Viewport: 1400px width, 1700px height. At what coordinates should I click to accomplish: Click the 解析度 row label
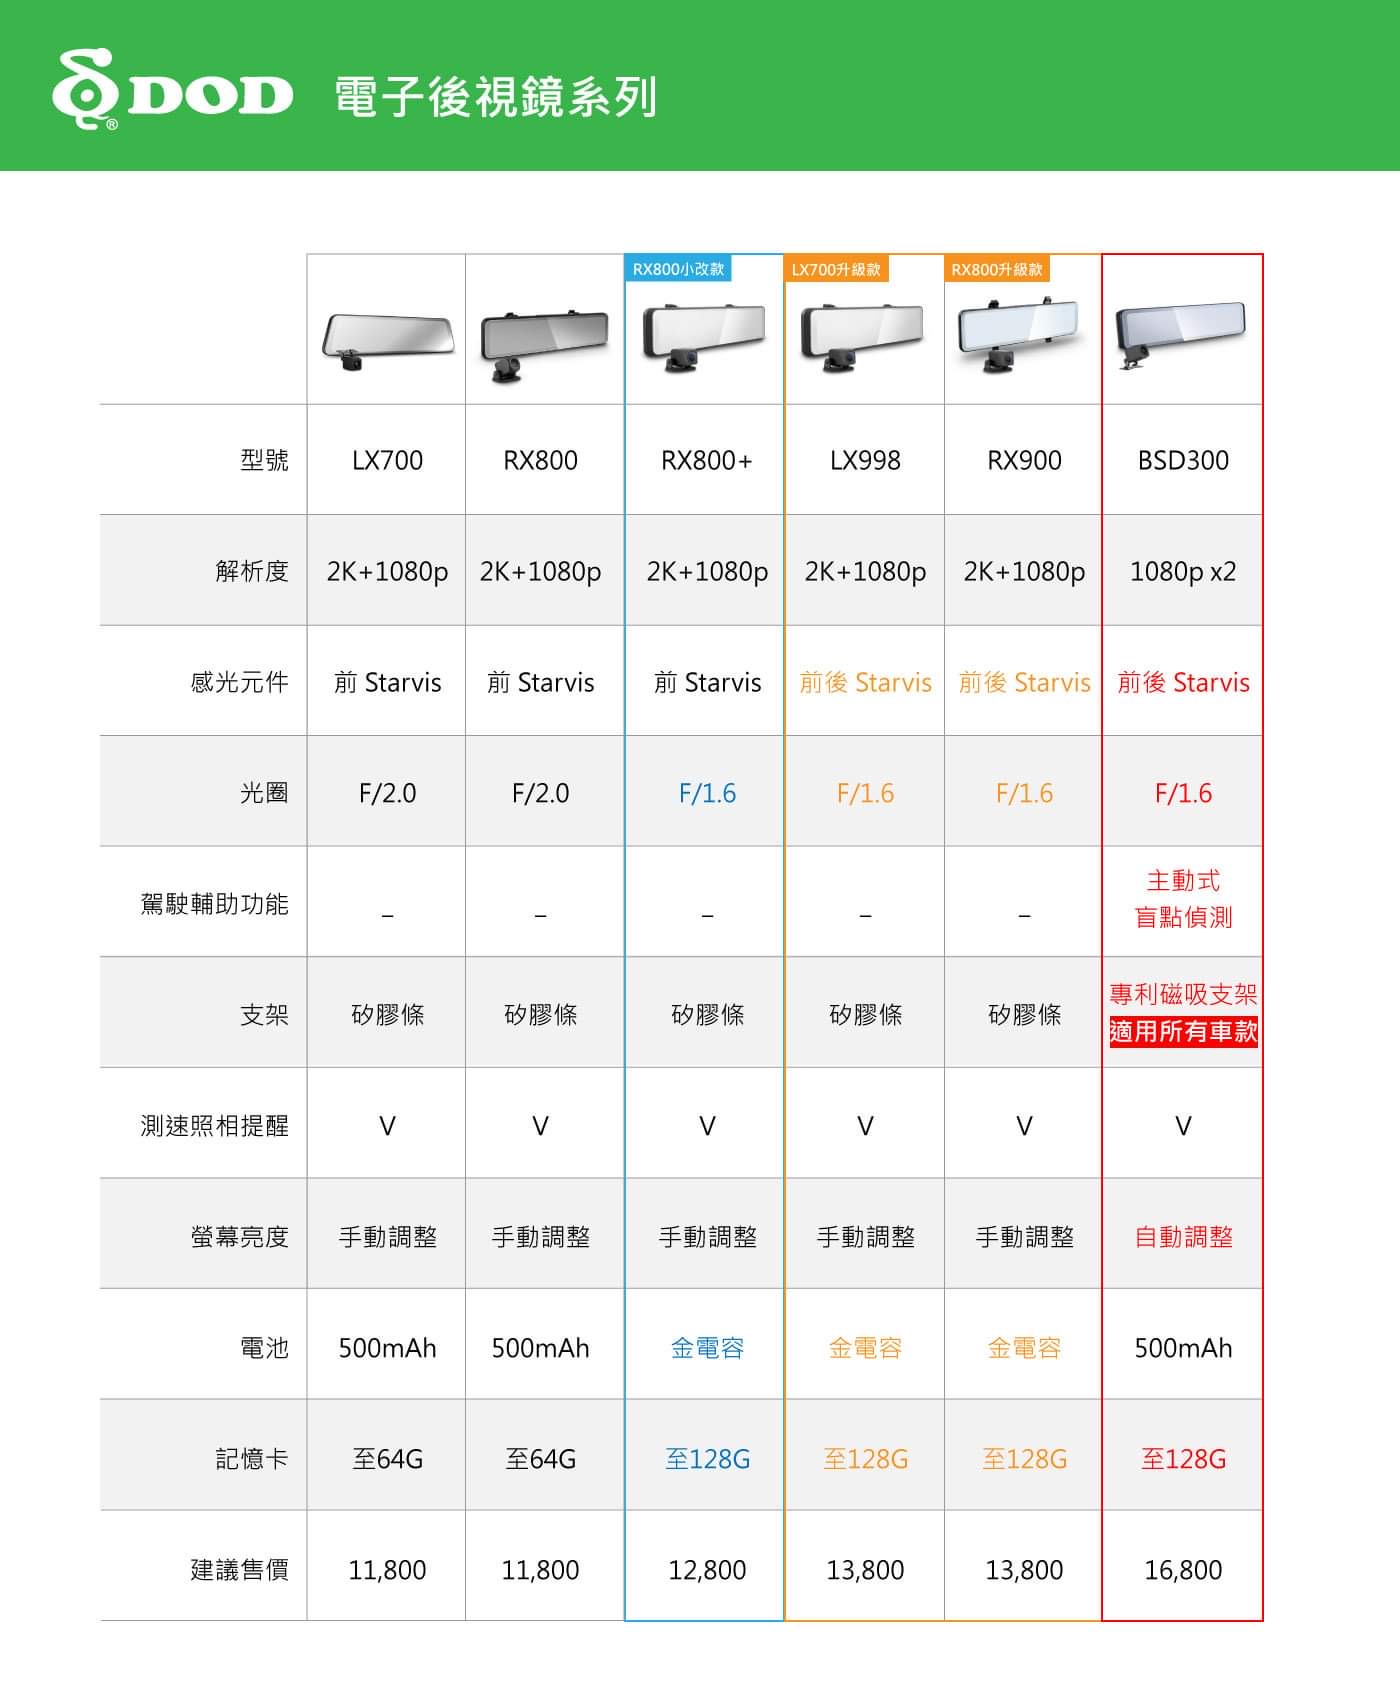[x=252, y=571]
